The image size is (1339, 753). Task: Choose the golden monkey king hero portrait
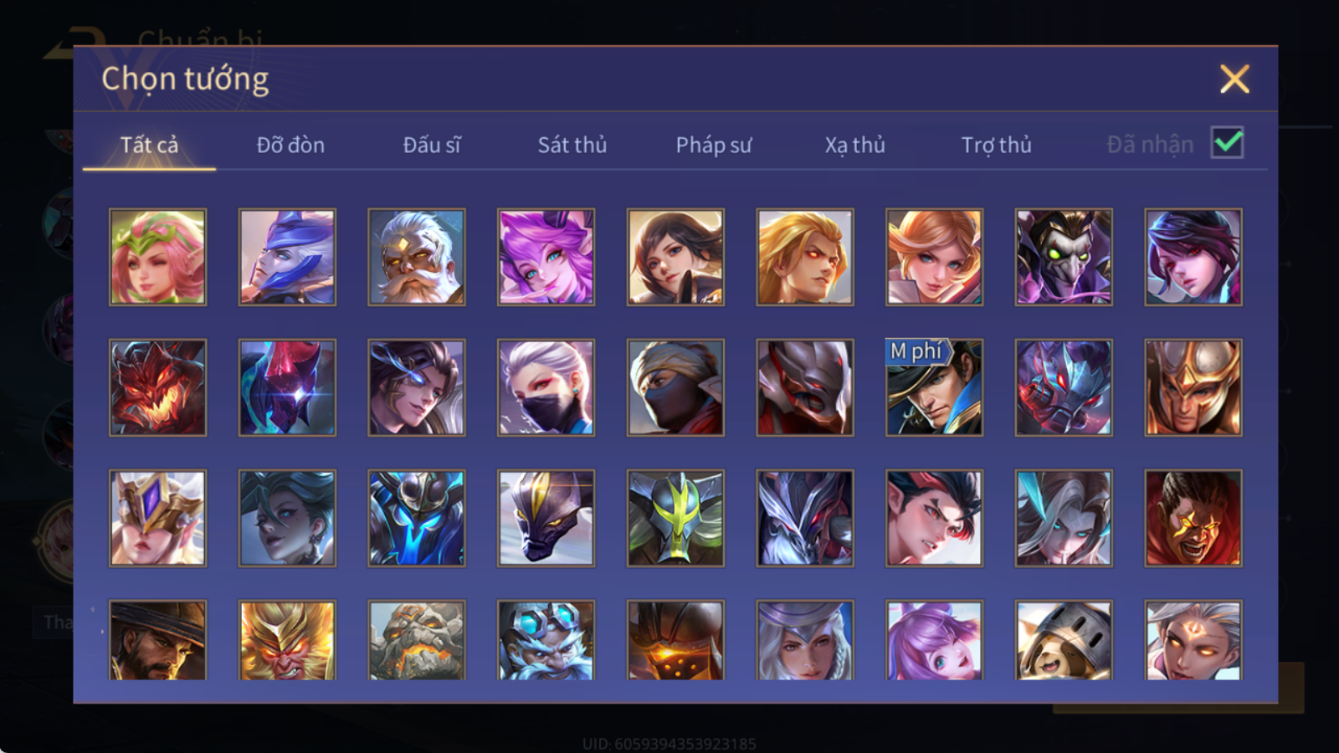(287, 640)
